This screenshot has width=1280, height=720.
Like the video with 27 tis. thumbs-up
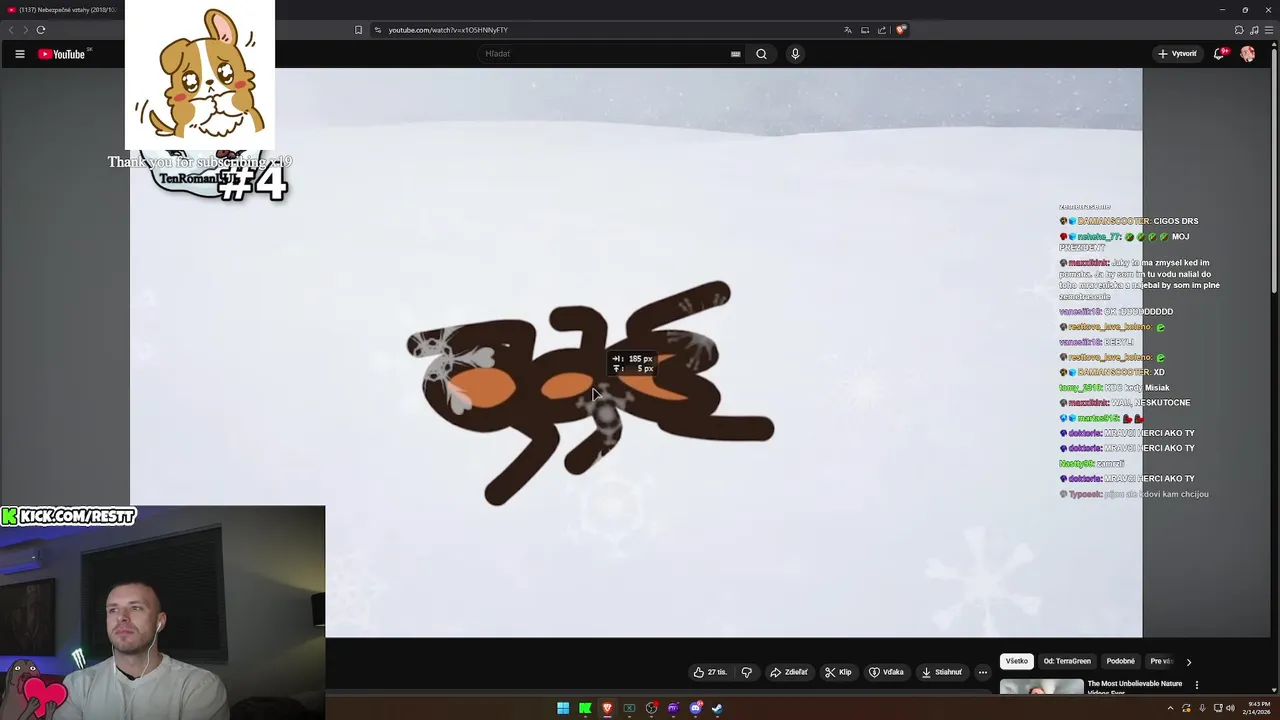coord(710,672)
